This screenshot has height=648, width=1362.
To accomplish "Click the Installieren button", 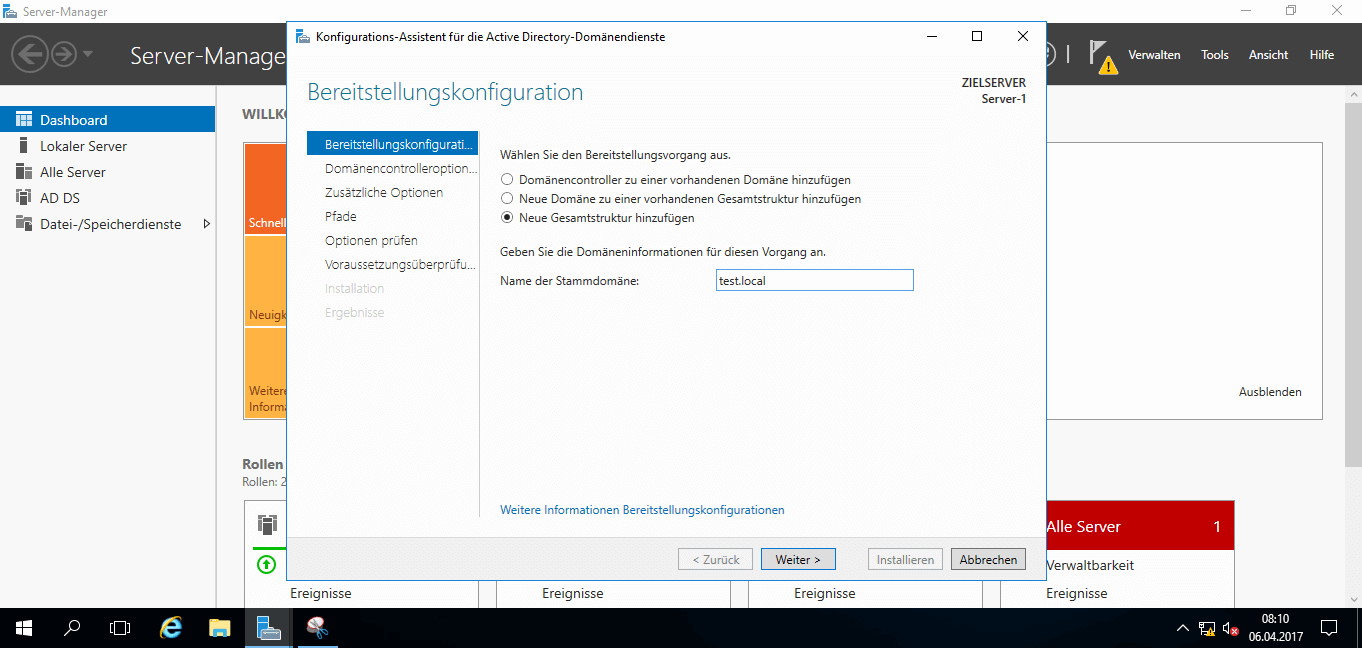I will tap(905, 560).
